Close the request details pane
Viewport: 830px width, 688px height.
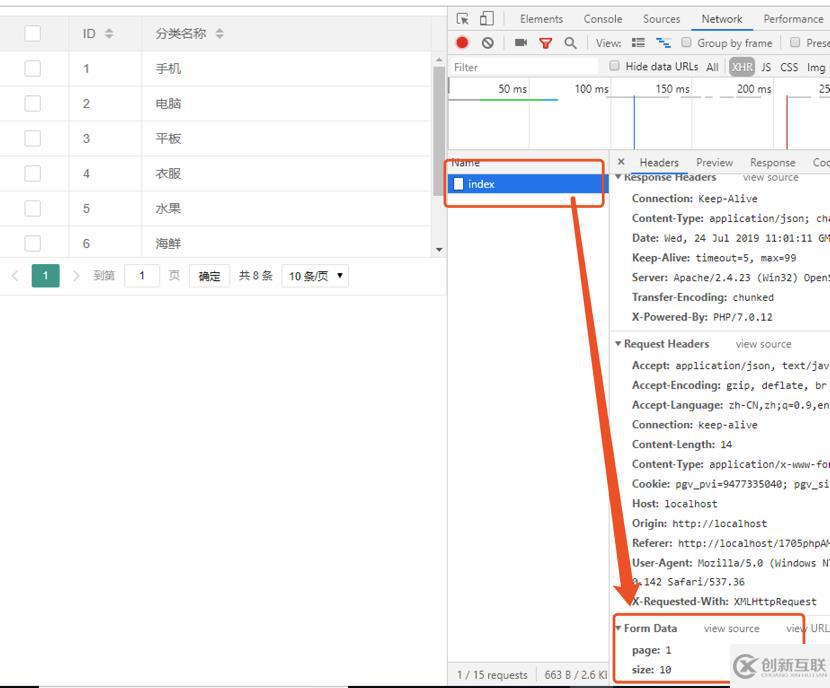click(x=621, y=162)
